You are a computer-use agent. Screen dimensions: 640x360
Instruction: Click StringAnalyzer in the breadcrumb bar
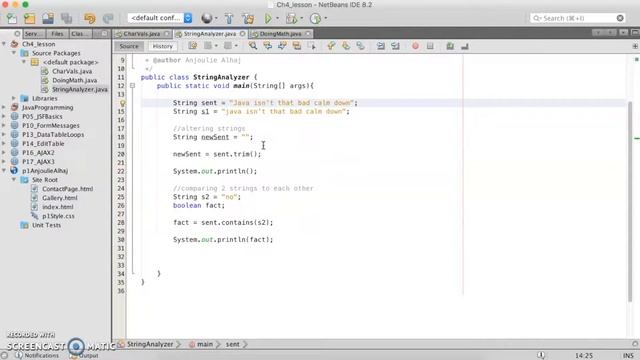pos(150,344)
